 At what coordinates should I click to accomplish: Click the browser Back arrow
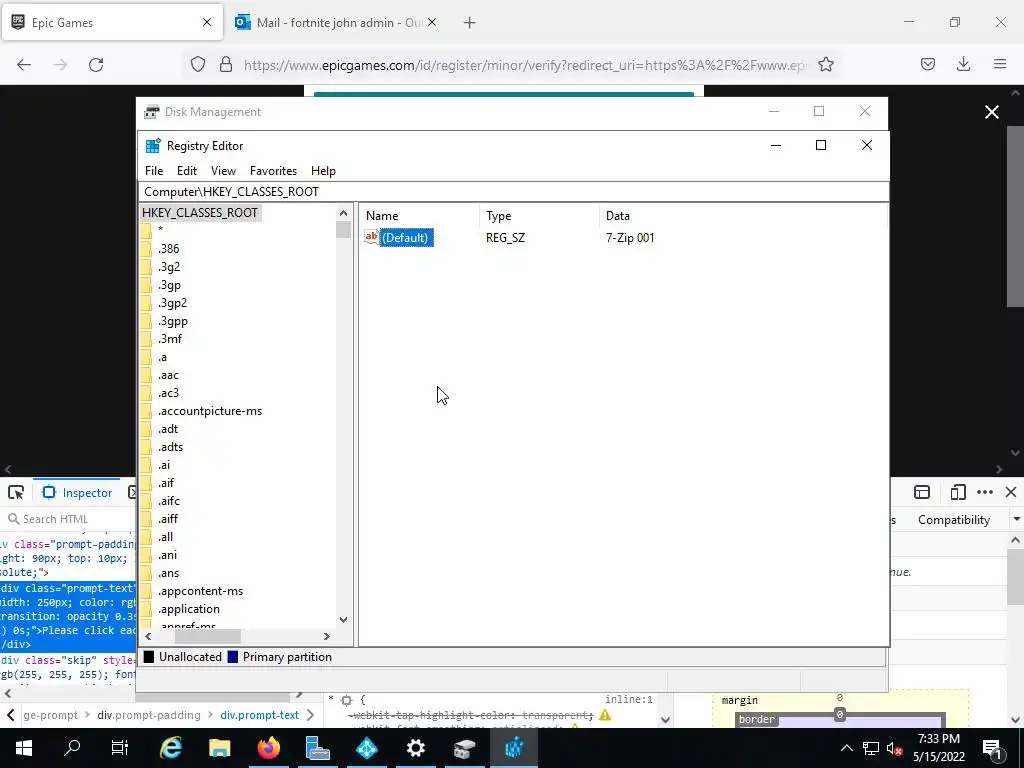(x=24, y=65)
